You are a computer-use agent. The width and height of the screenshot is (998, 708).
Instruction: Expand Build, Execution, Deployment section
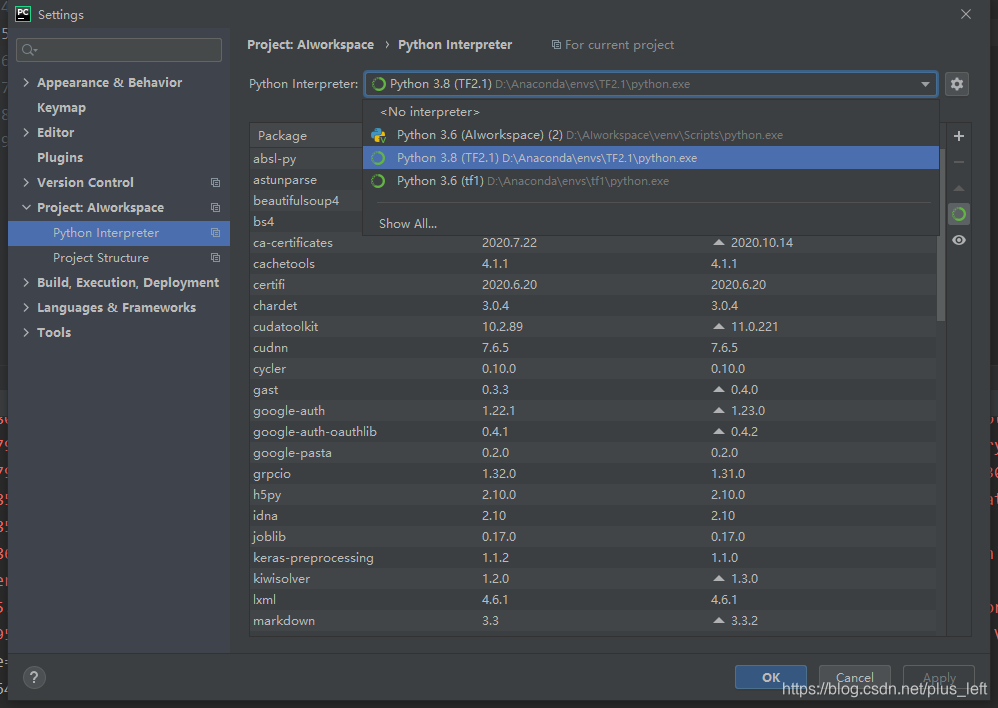click(26, 283)
